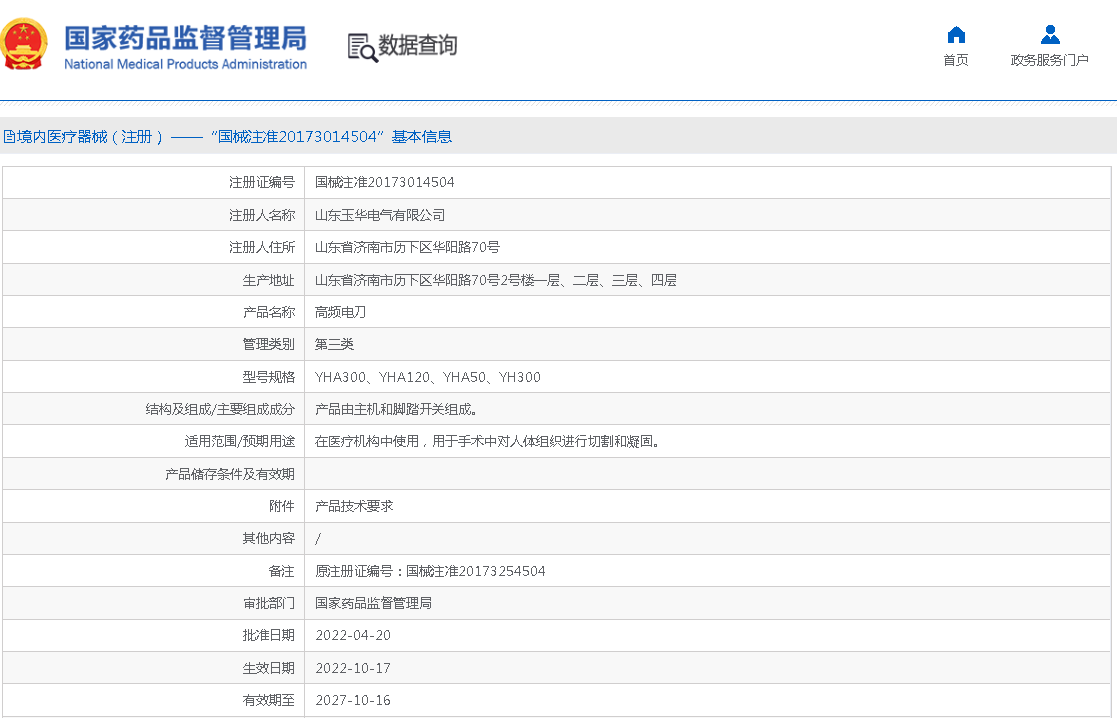
Task: Click the original registration number 国械注准20173254504 remark
Action: [430, 571]
